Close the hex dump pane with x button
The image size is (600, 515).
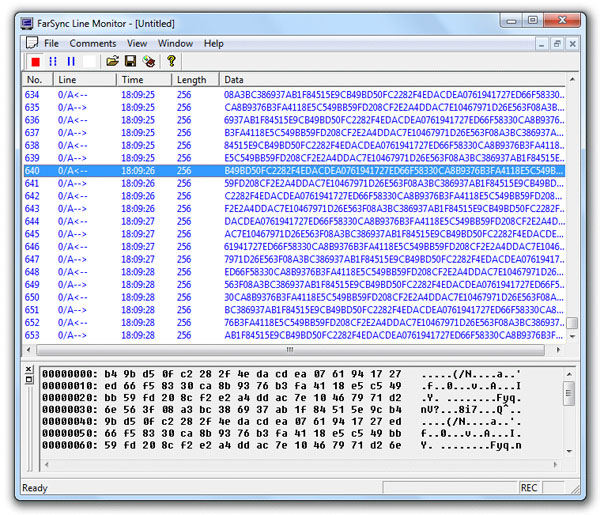pyautogui.click(x=29, y=369)
